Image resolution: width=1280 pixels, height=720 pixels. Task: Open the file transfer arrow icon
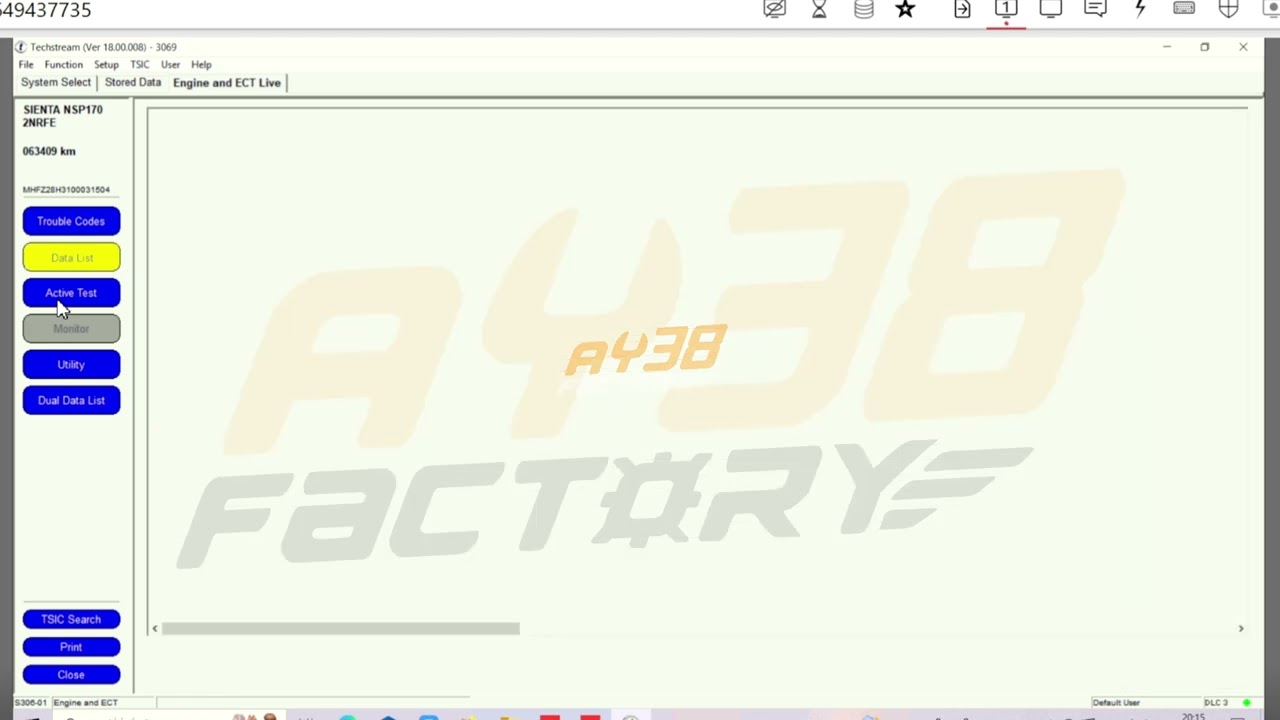[x=962, y=9]
